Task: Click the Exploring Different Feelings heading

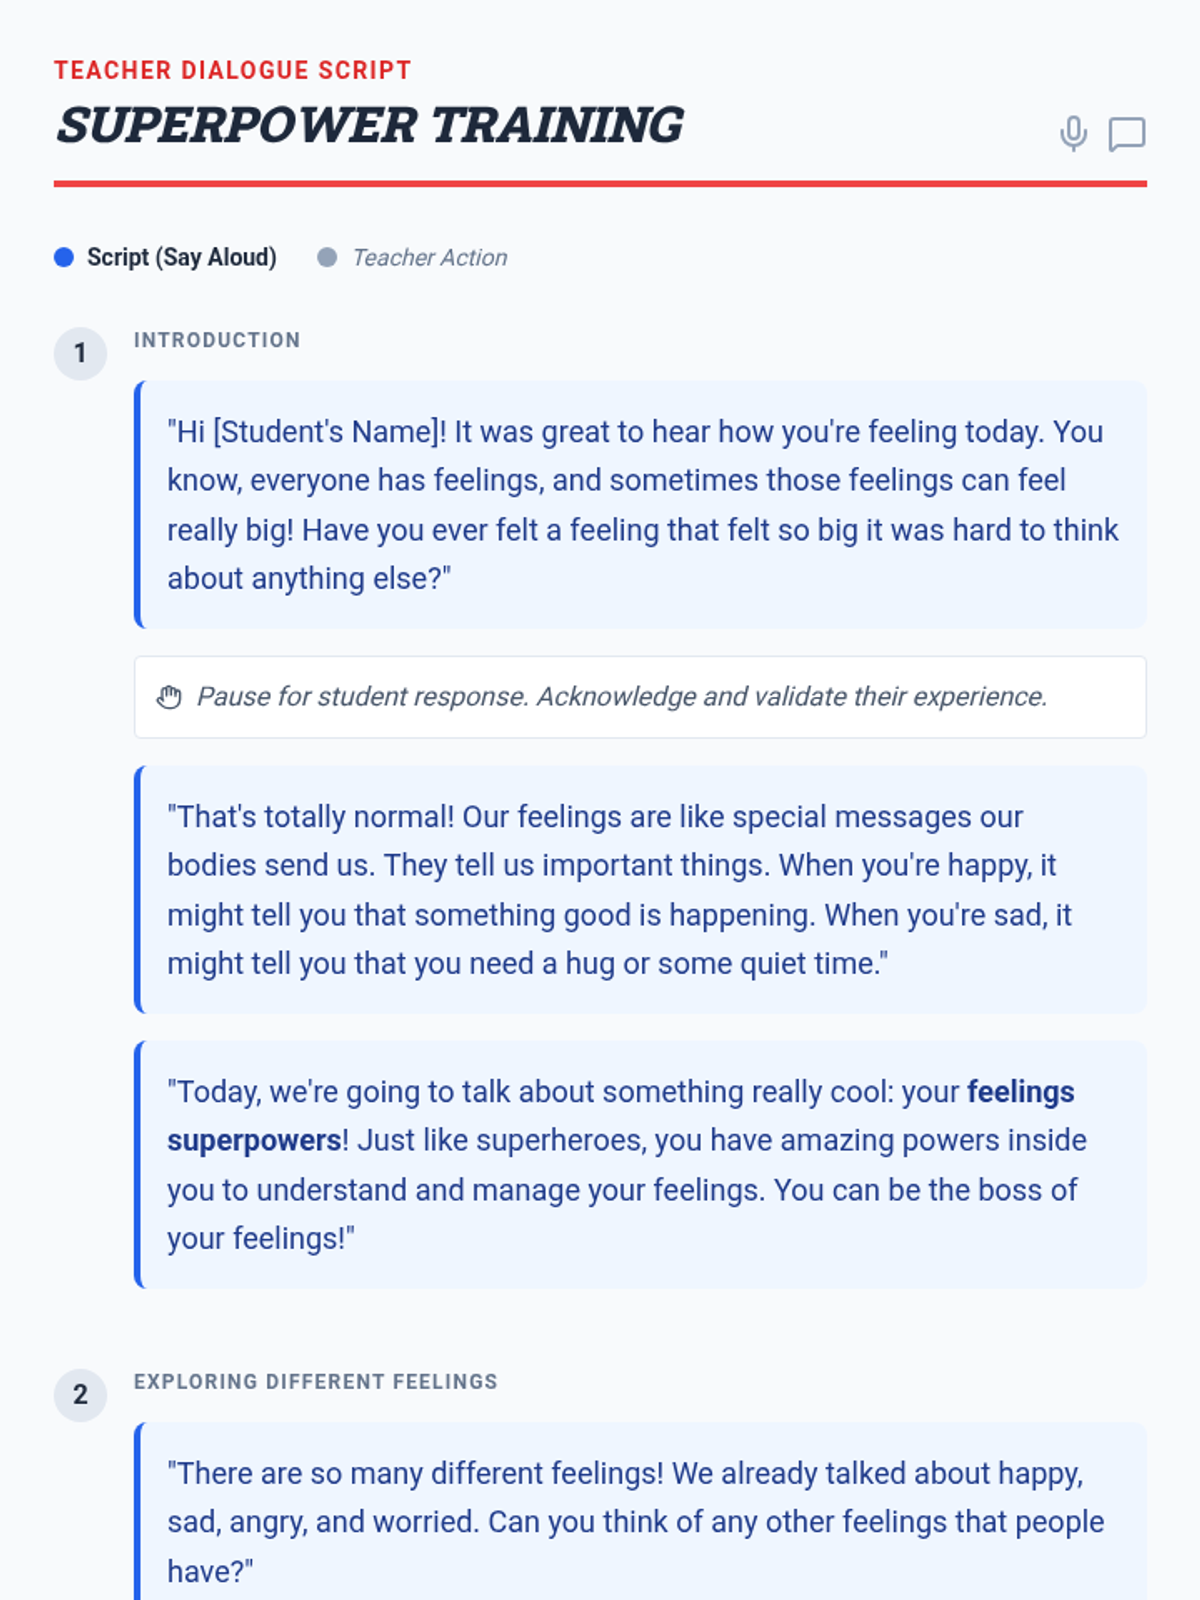Action: point(315,1382)
